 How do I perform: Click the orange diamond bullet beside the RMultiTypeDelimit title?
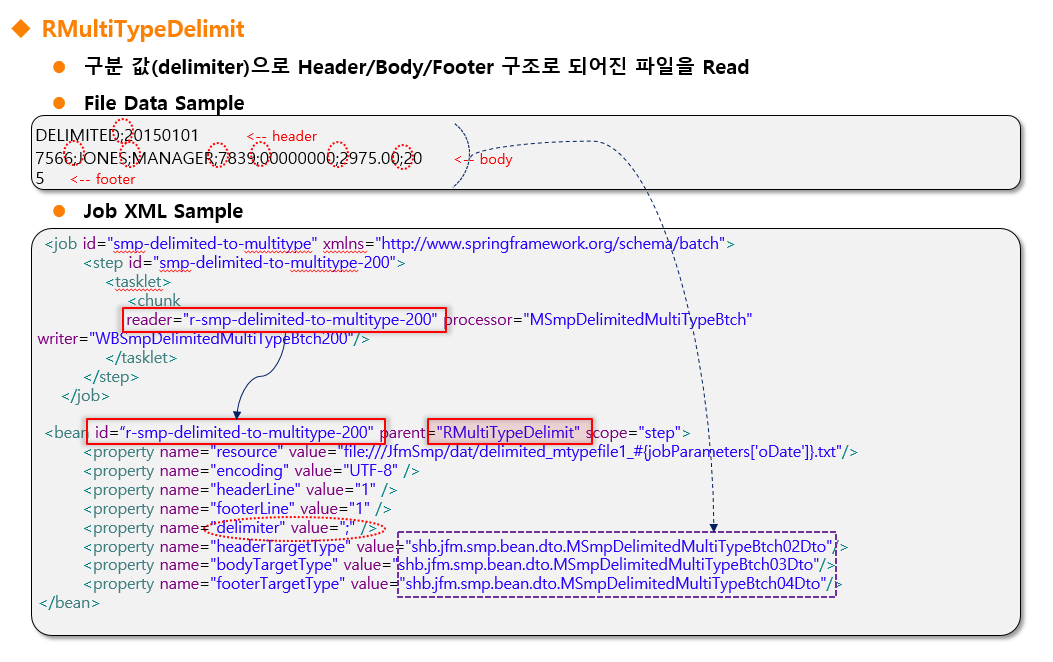[x=20, y=30]
